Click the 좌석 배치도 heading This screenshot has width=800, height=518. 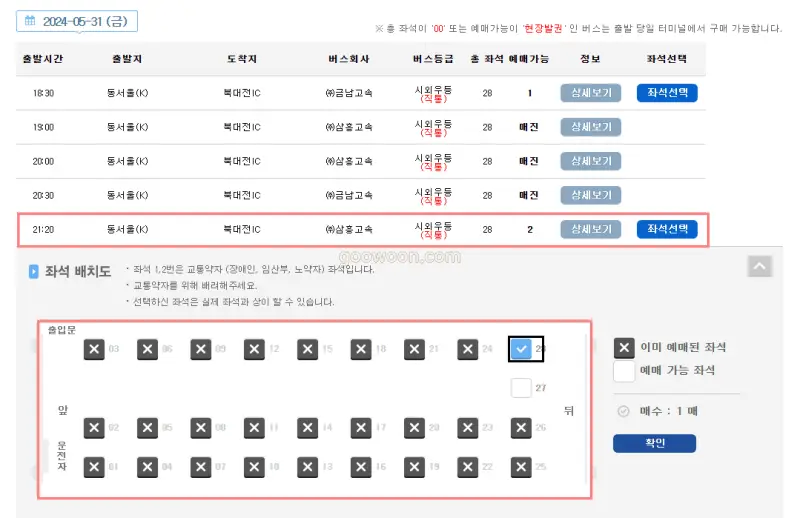click(78, 272)
